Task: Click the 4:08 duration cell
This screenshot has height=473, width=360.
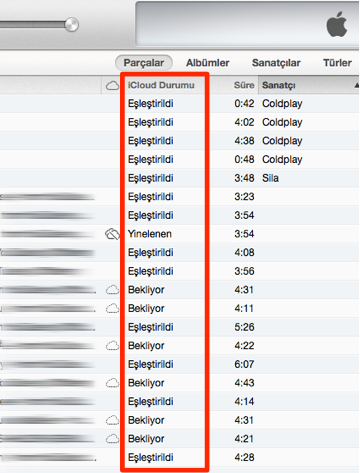Action: pyautogui.click(x=244, y=253)
